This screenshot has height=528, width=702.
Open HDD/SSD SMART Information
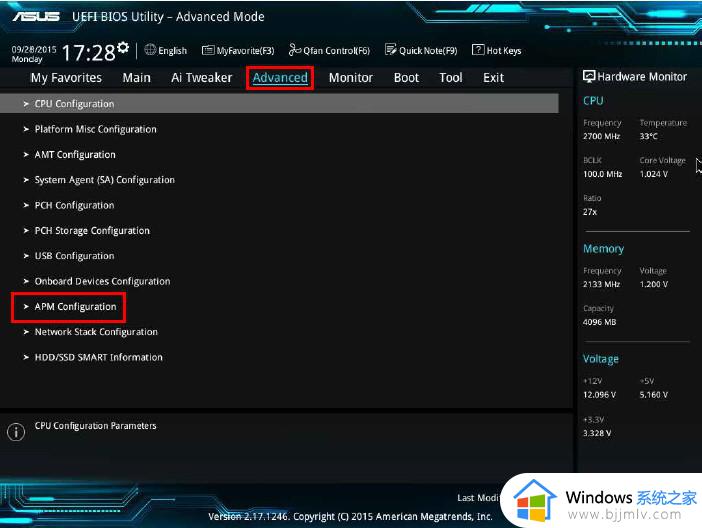coord(98,357)
